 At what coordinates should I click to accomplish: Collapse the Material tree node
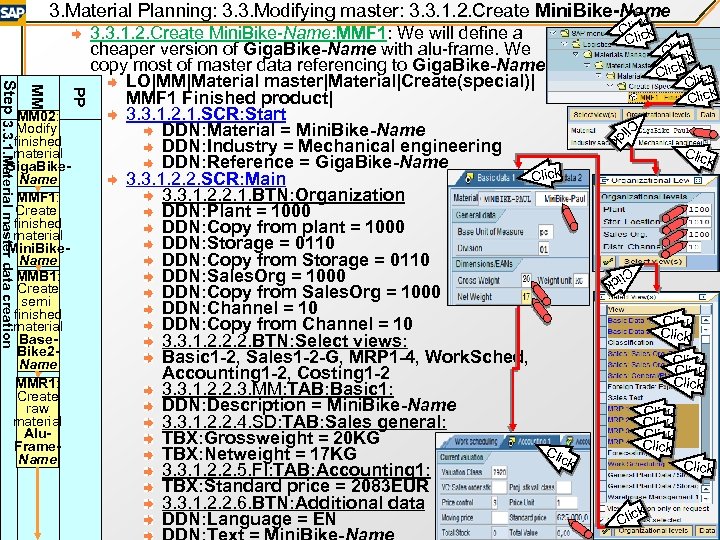click(599, 76)
